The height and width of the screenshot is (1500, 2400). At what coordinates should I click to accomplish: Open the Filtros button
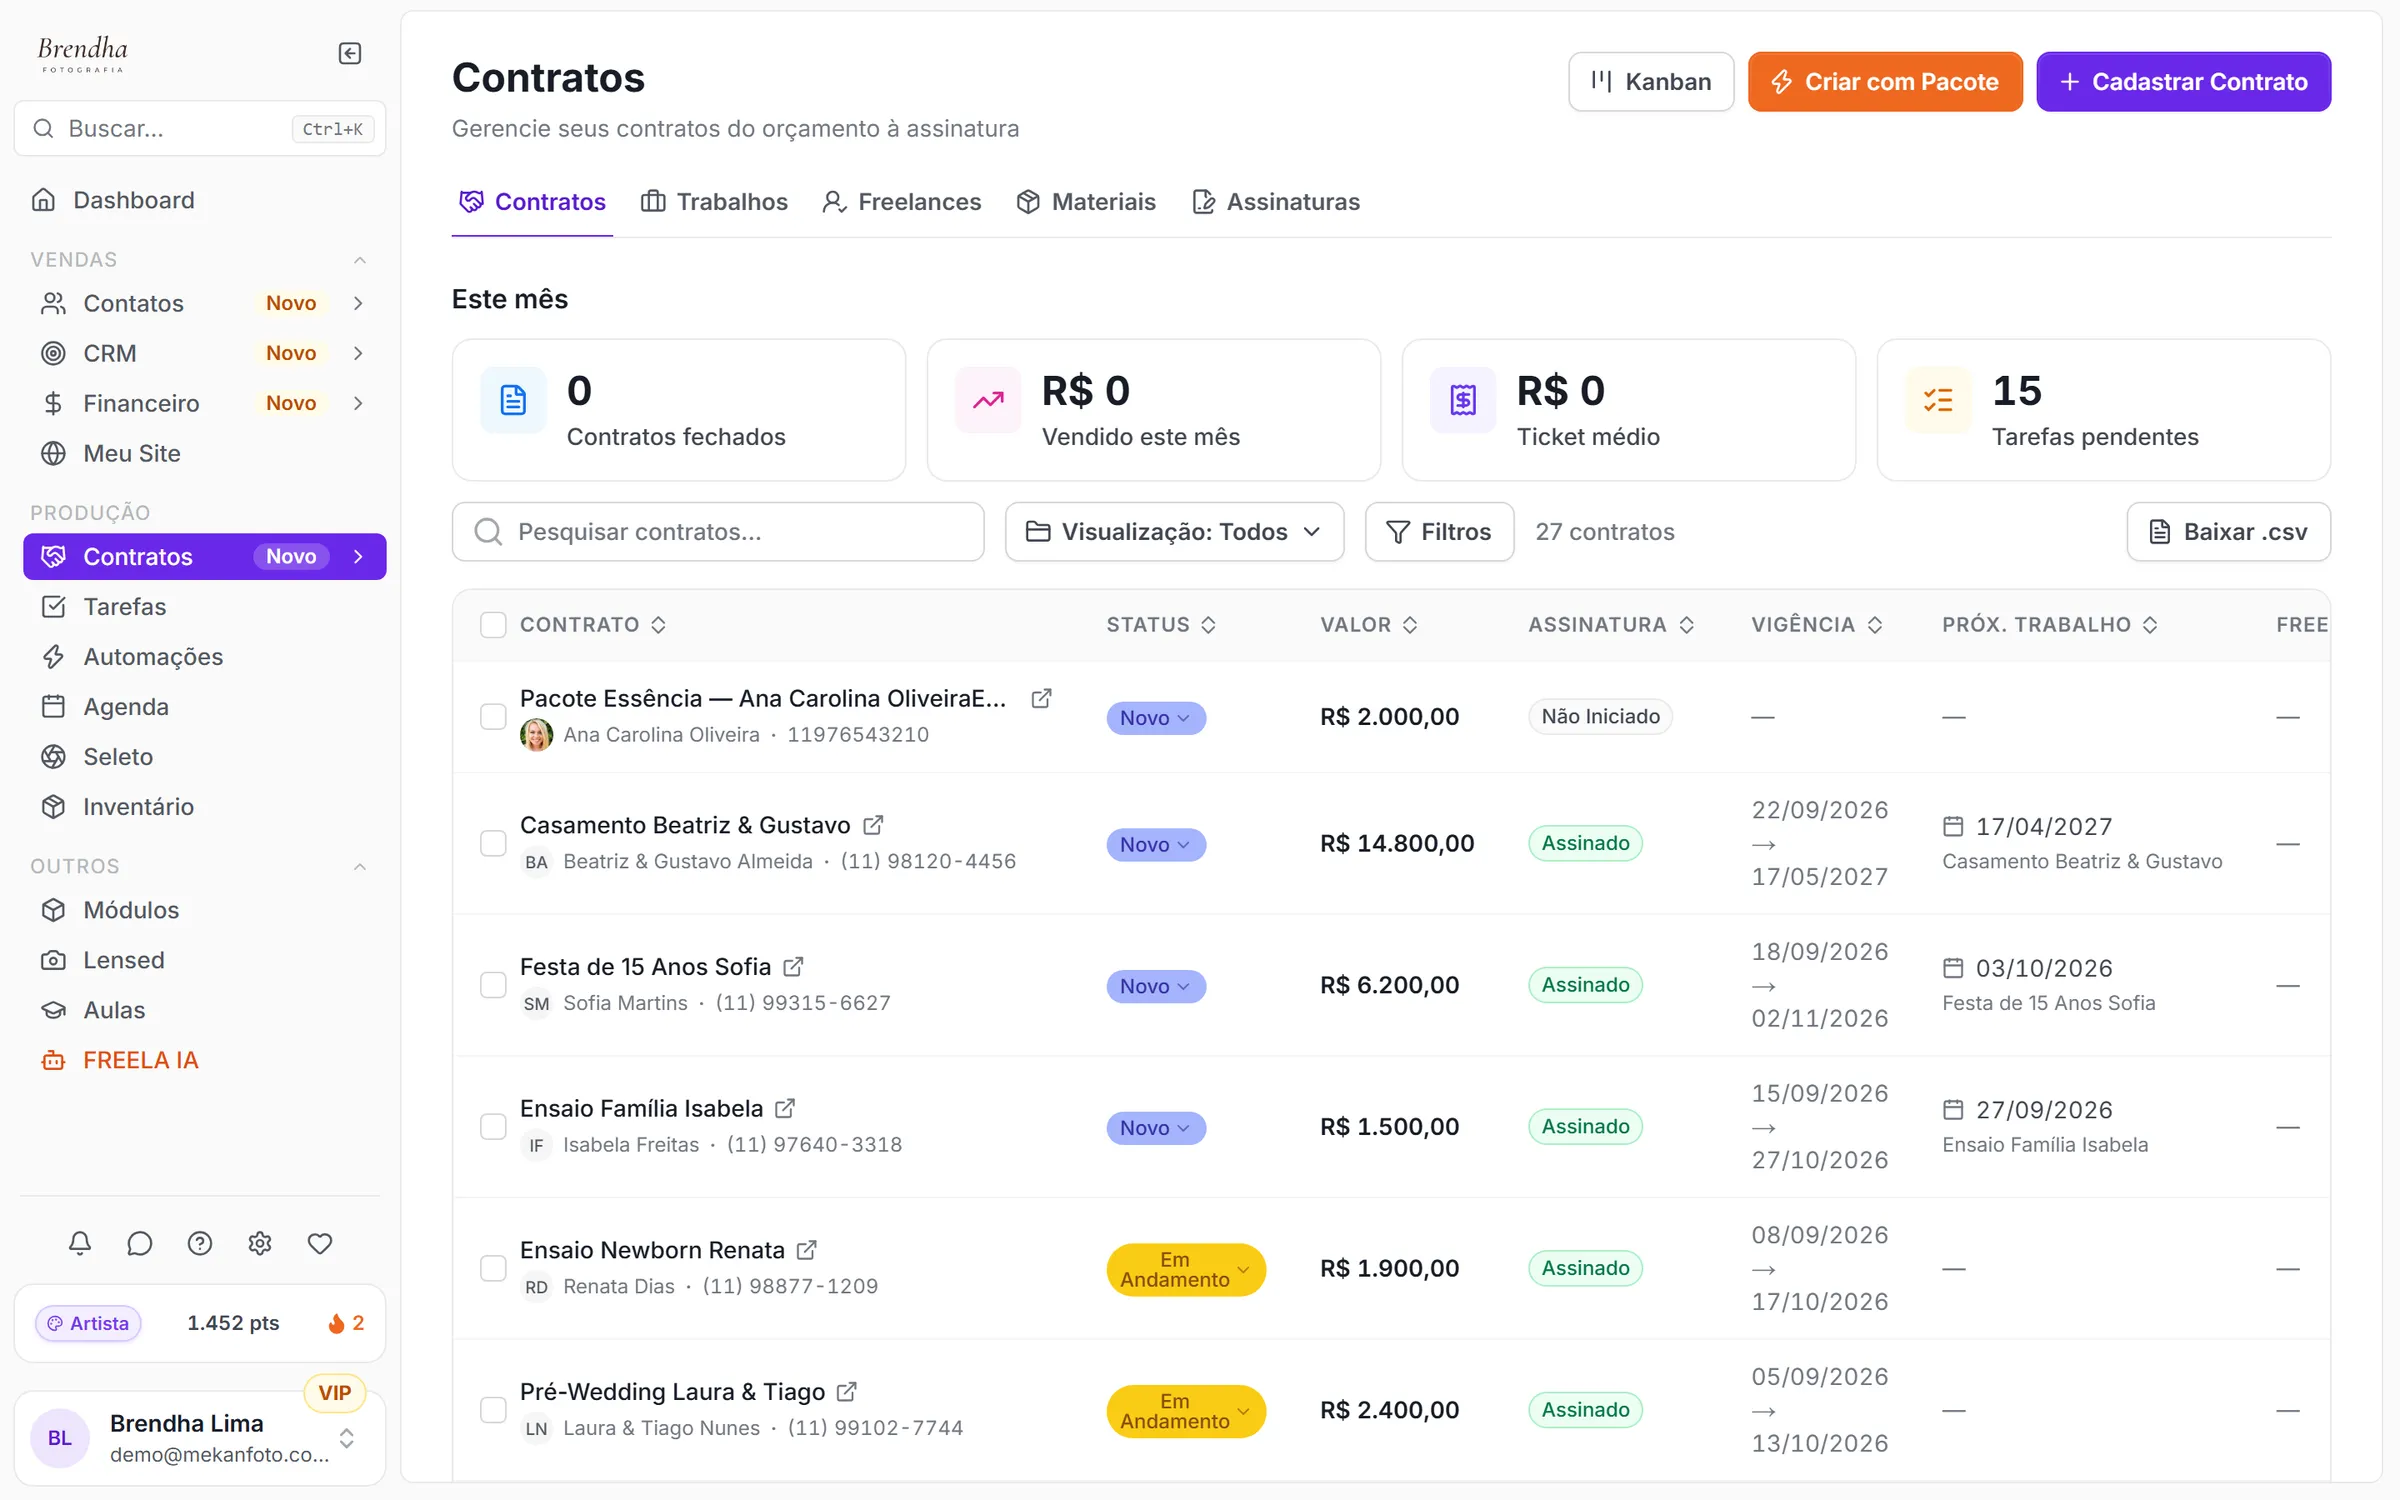point(1439,532)
